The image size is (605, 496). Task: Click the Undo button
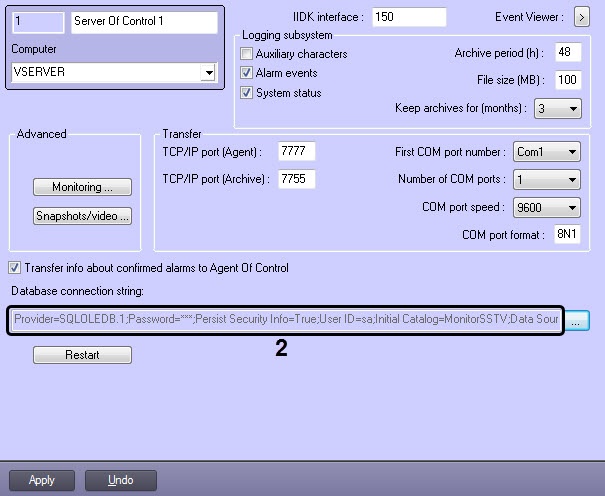tap(121, 480)
